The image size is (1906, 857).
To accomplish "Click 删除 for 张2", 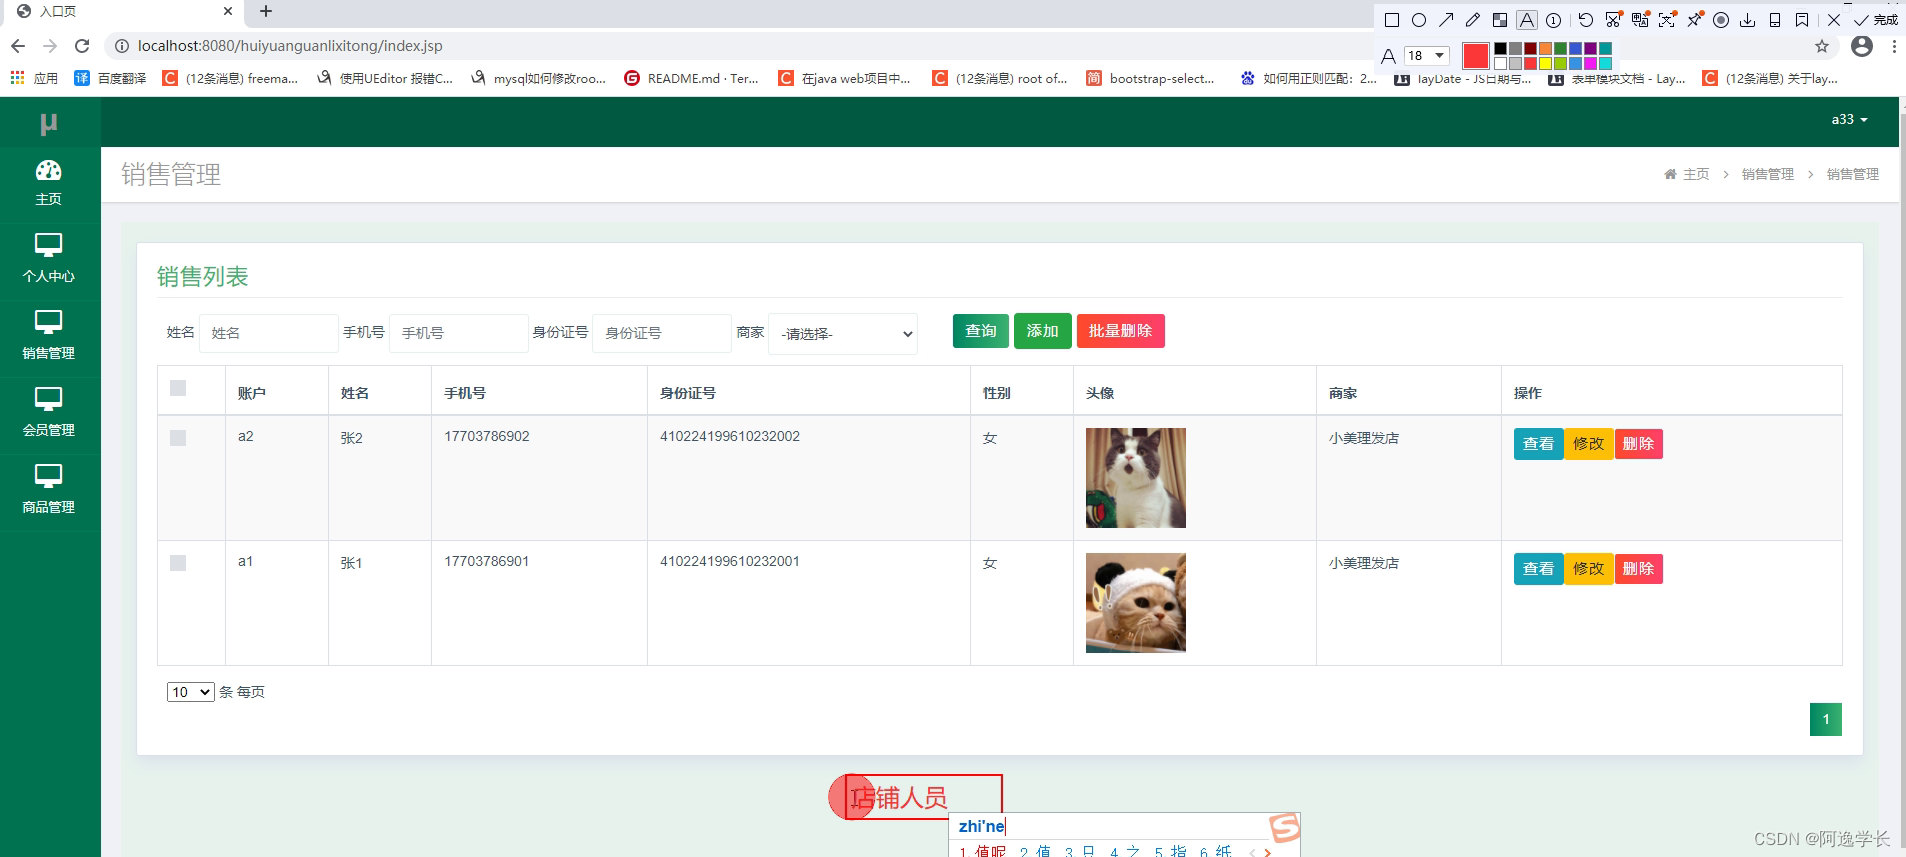I will 1638,444.
